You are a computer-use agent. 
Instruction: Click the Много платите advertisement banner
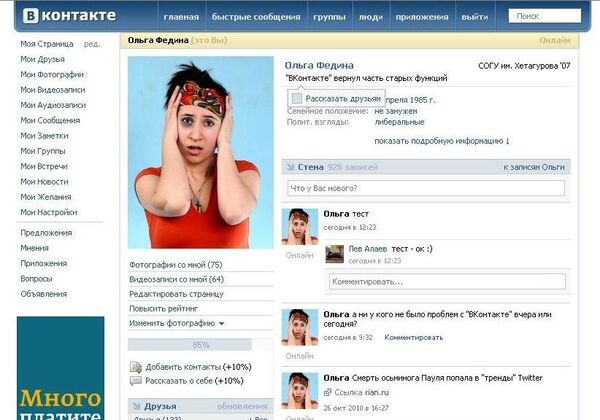(x=60, y=368)
